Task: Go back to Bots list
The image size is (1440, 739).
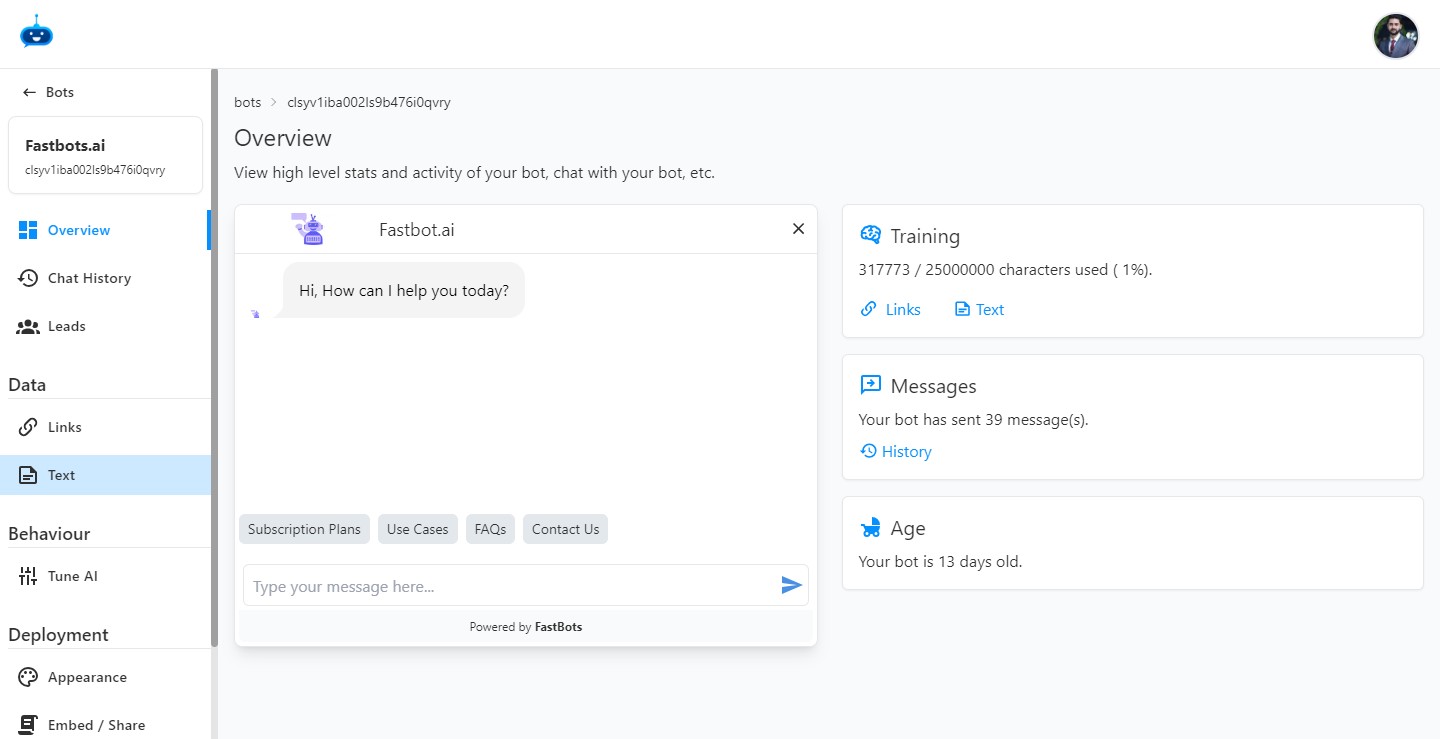Action: [x=48, y=92]
